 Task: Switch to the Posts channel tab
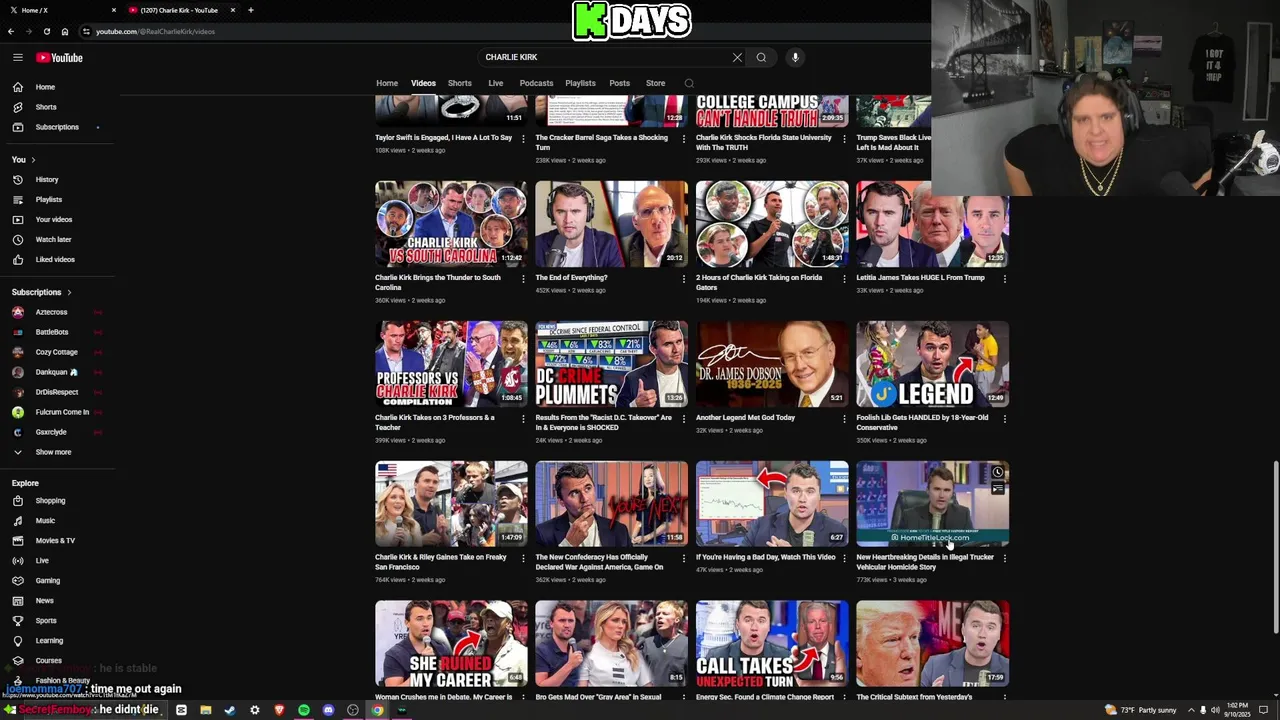pos(620,83)
